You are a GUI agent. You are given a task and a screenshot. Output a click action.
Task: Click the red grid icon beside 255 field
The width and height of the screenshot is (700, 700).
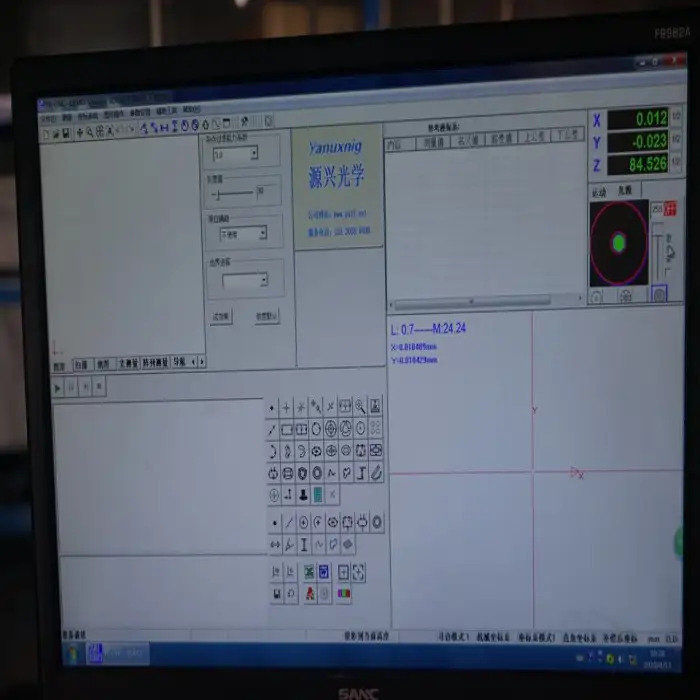coord(670,208)
